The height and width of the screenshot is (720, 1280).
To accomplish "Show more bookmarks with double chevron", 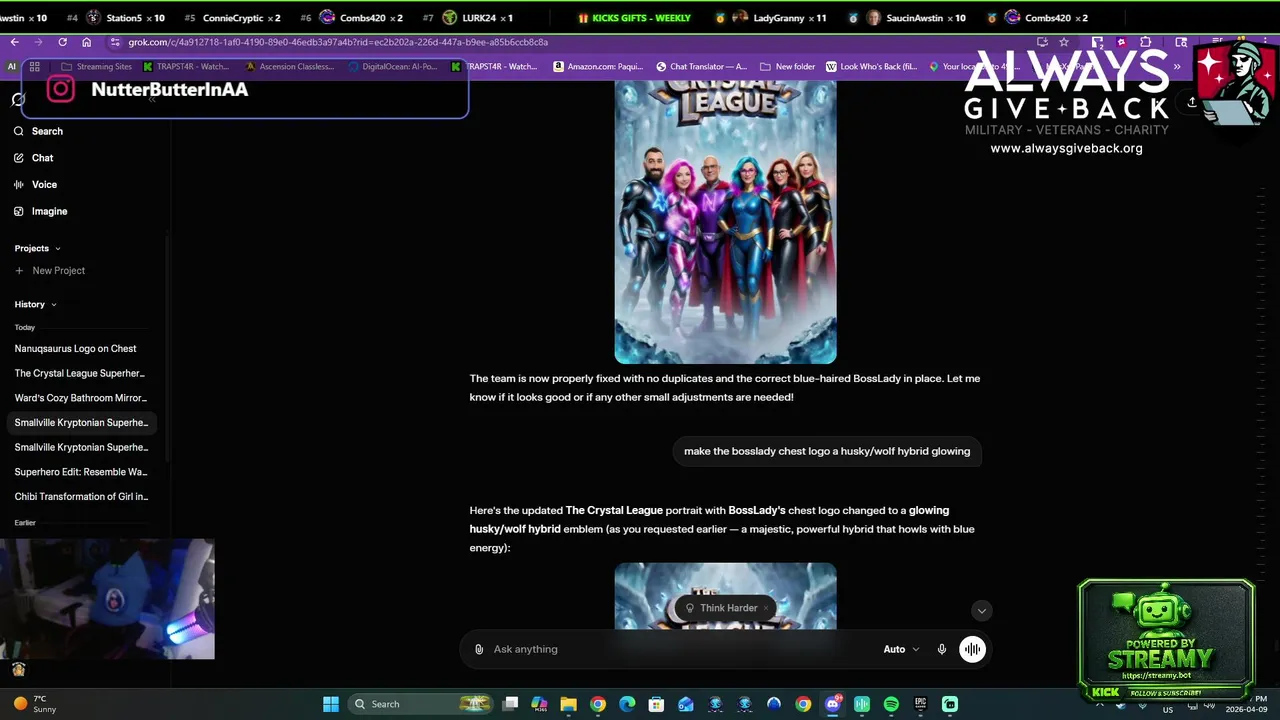I will [x=1177, y=67].
